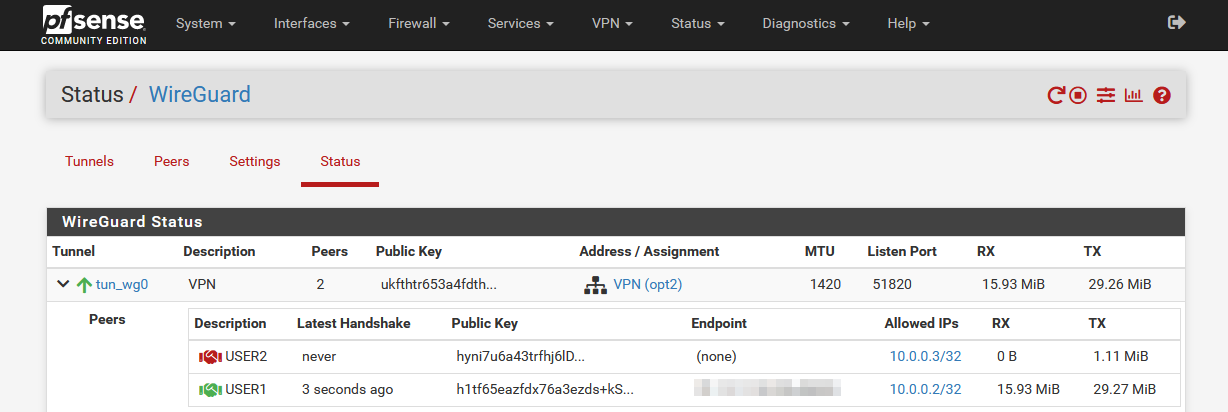The height and width of the screenshot is (412, 1228).
Task: Switch to the Peers tab
Action: [x=171, y=161]
